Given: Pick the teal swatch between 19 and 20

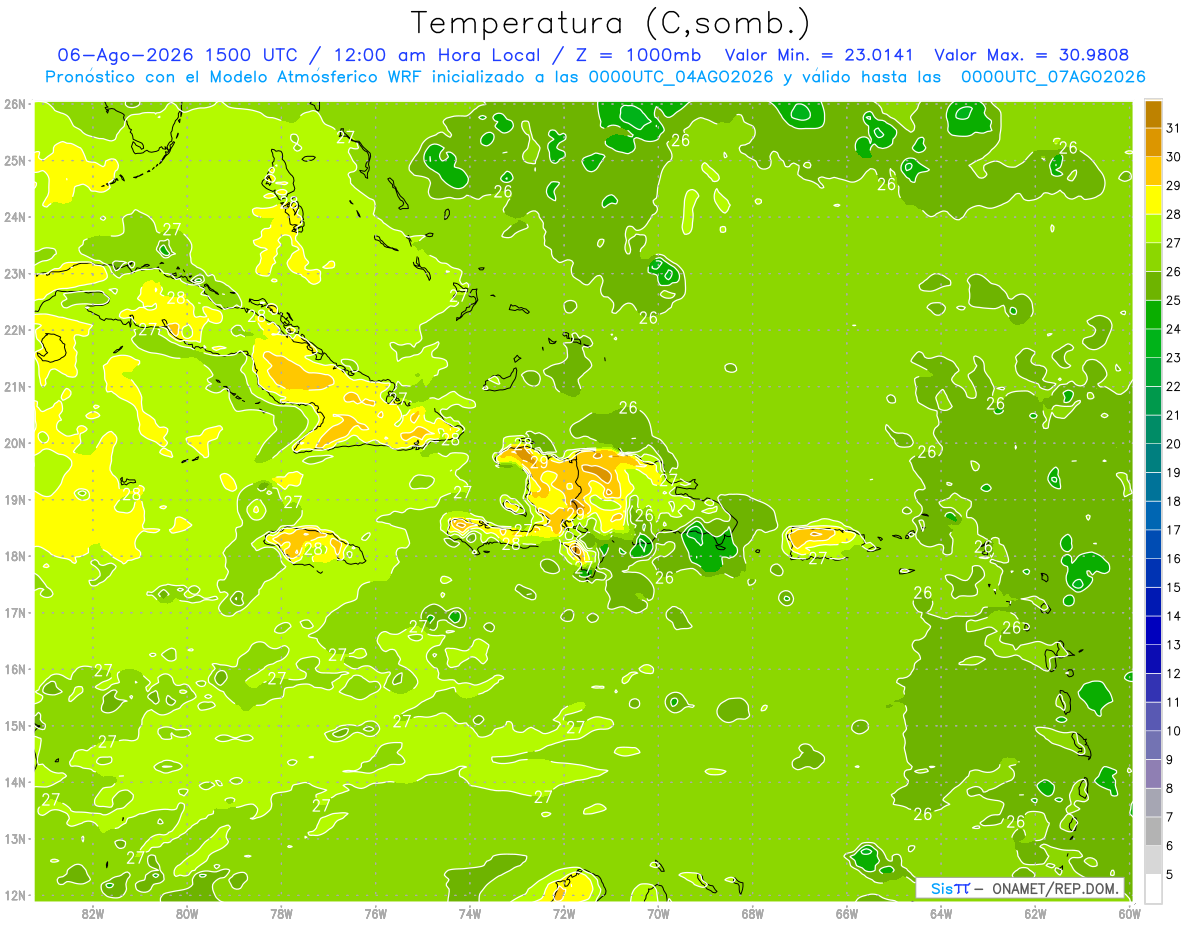Looking at the screenshot, I should pos(1153,457).
